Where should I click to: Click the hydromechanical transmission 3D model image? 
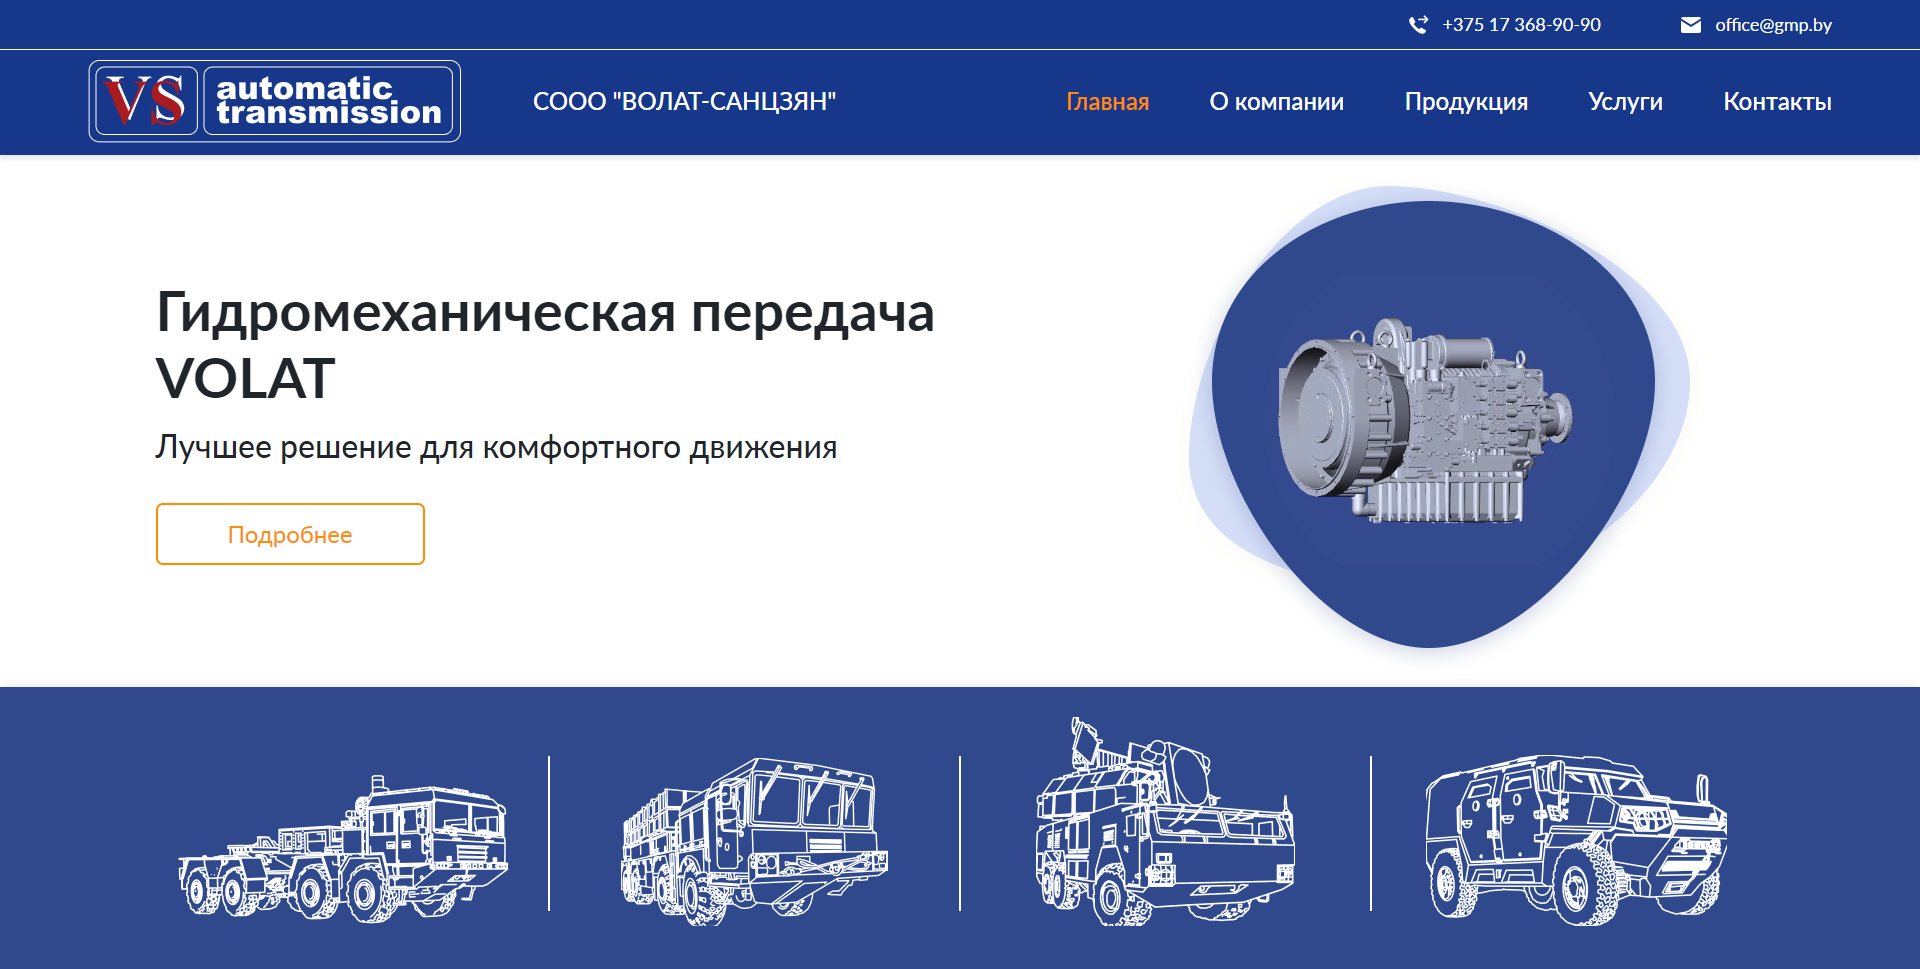(x=1425, y=421)
